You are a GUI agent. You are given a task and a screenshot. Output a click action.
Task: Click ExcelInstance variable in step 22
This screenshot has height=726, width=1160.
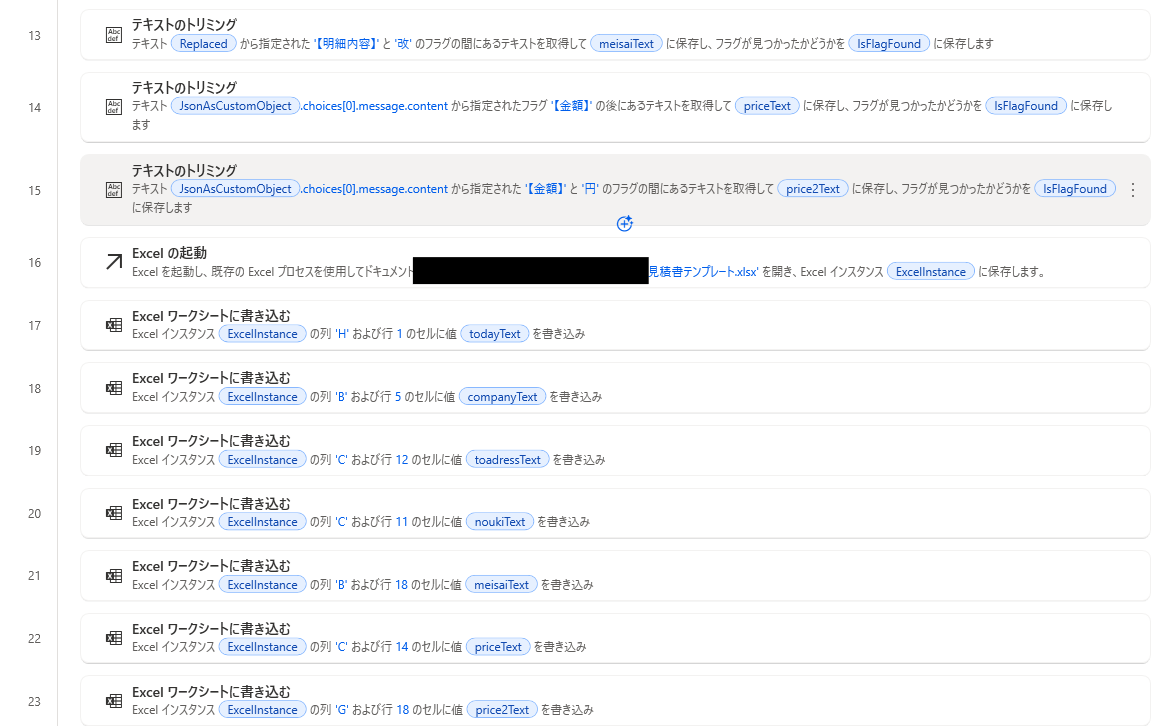click(x=262, y=647)
